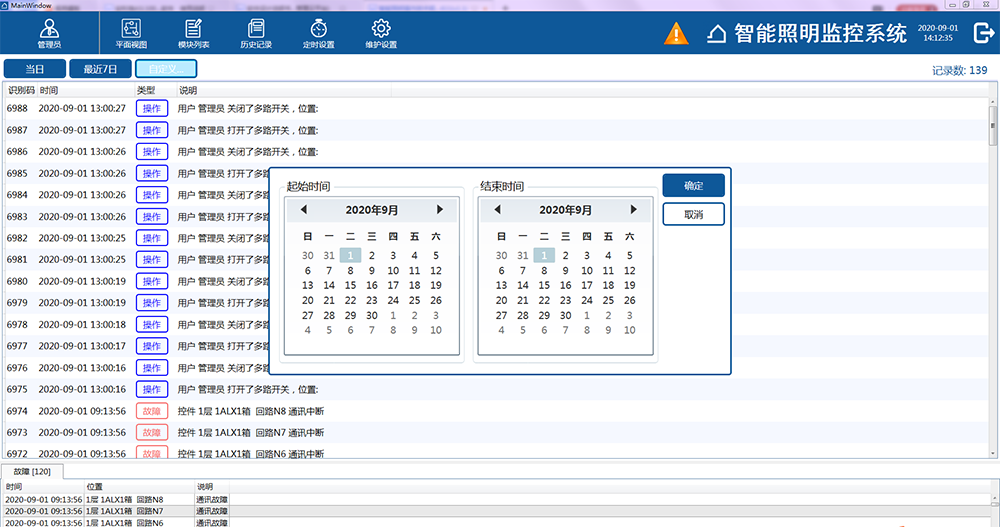The image size is (1000, 527).
Task: Go to previous month in start calendar
Action: click(x=304, y=210)
